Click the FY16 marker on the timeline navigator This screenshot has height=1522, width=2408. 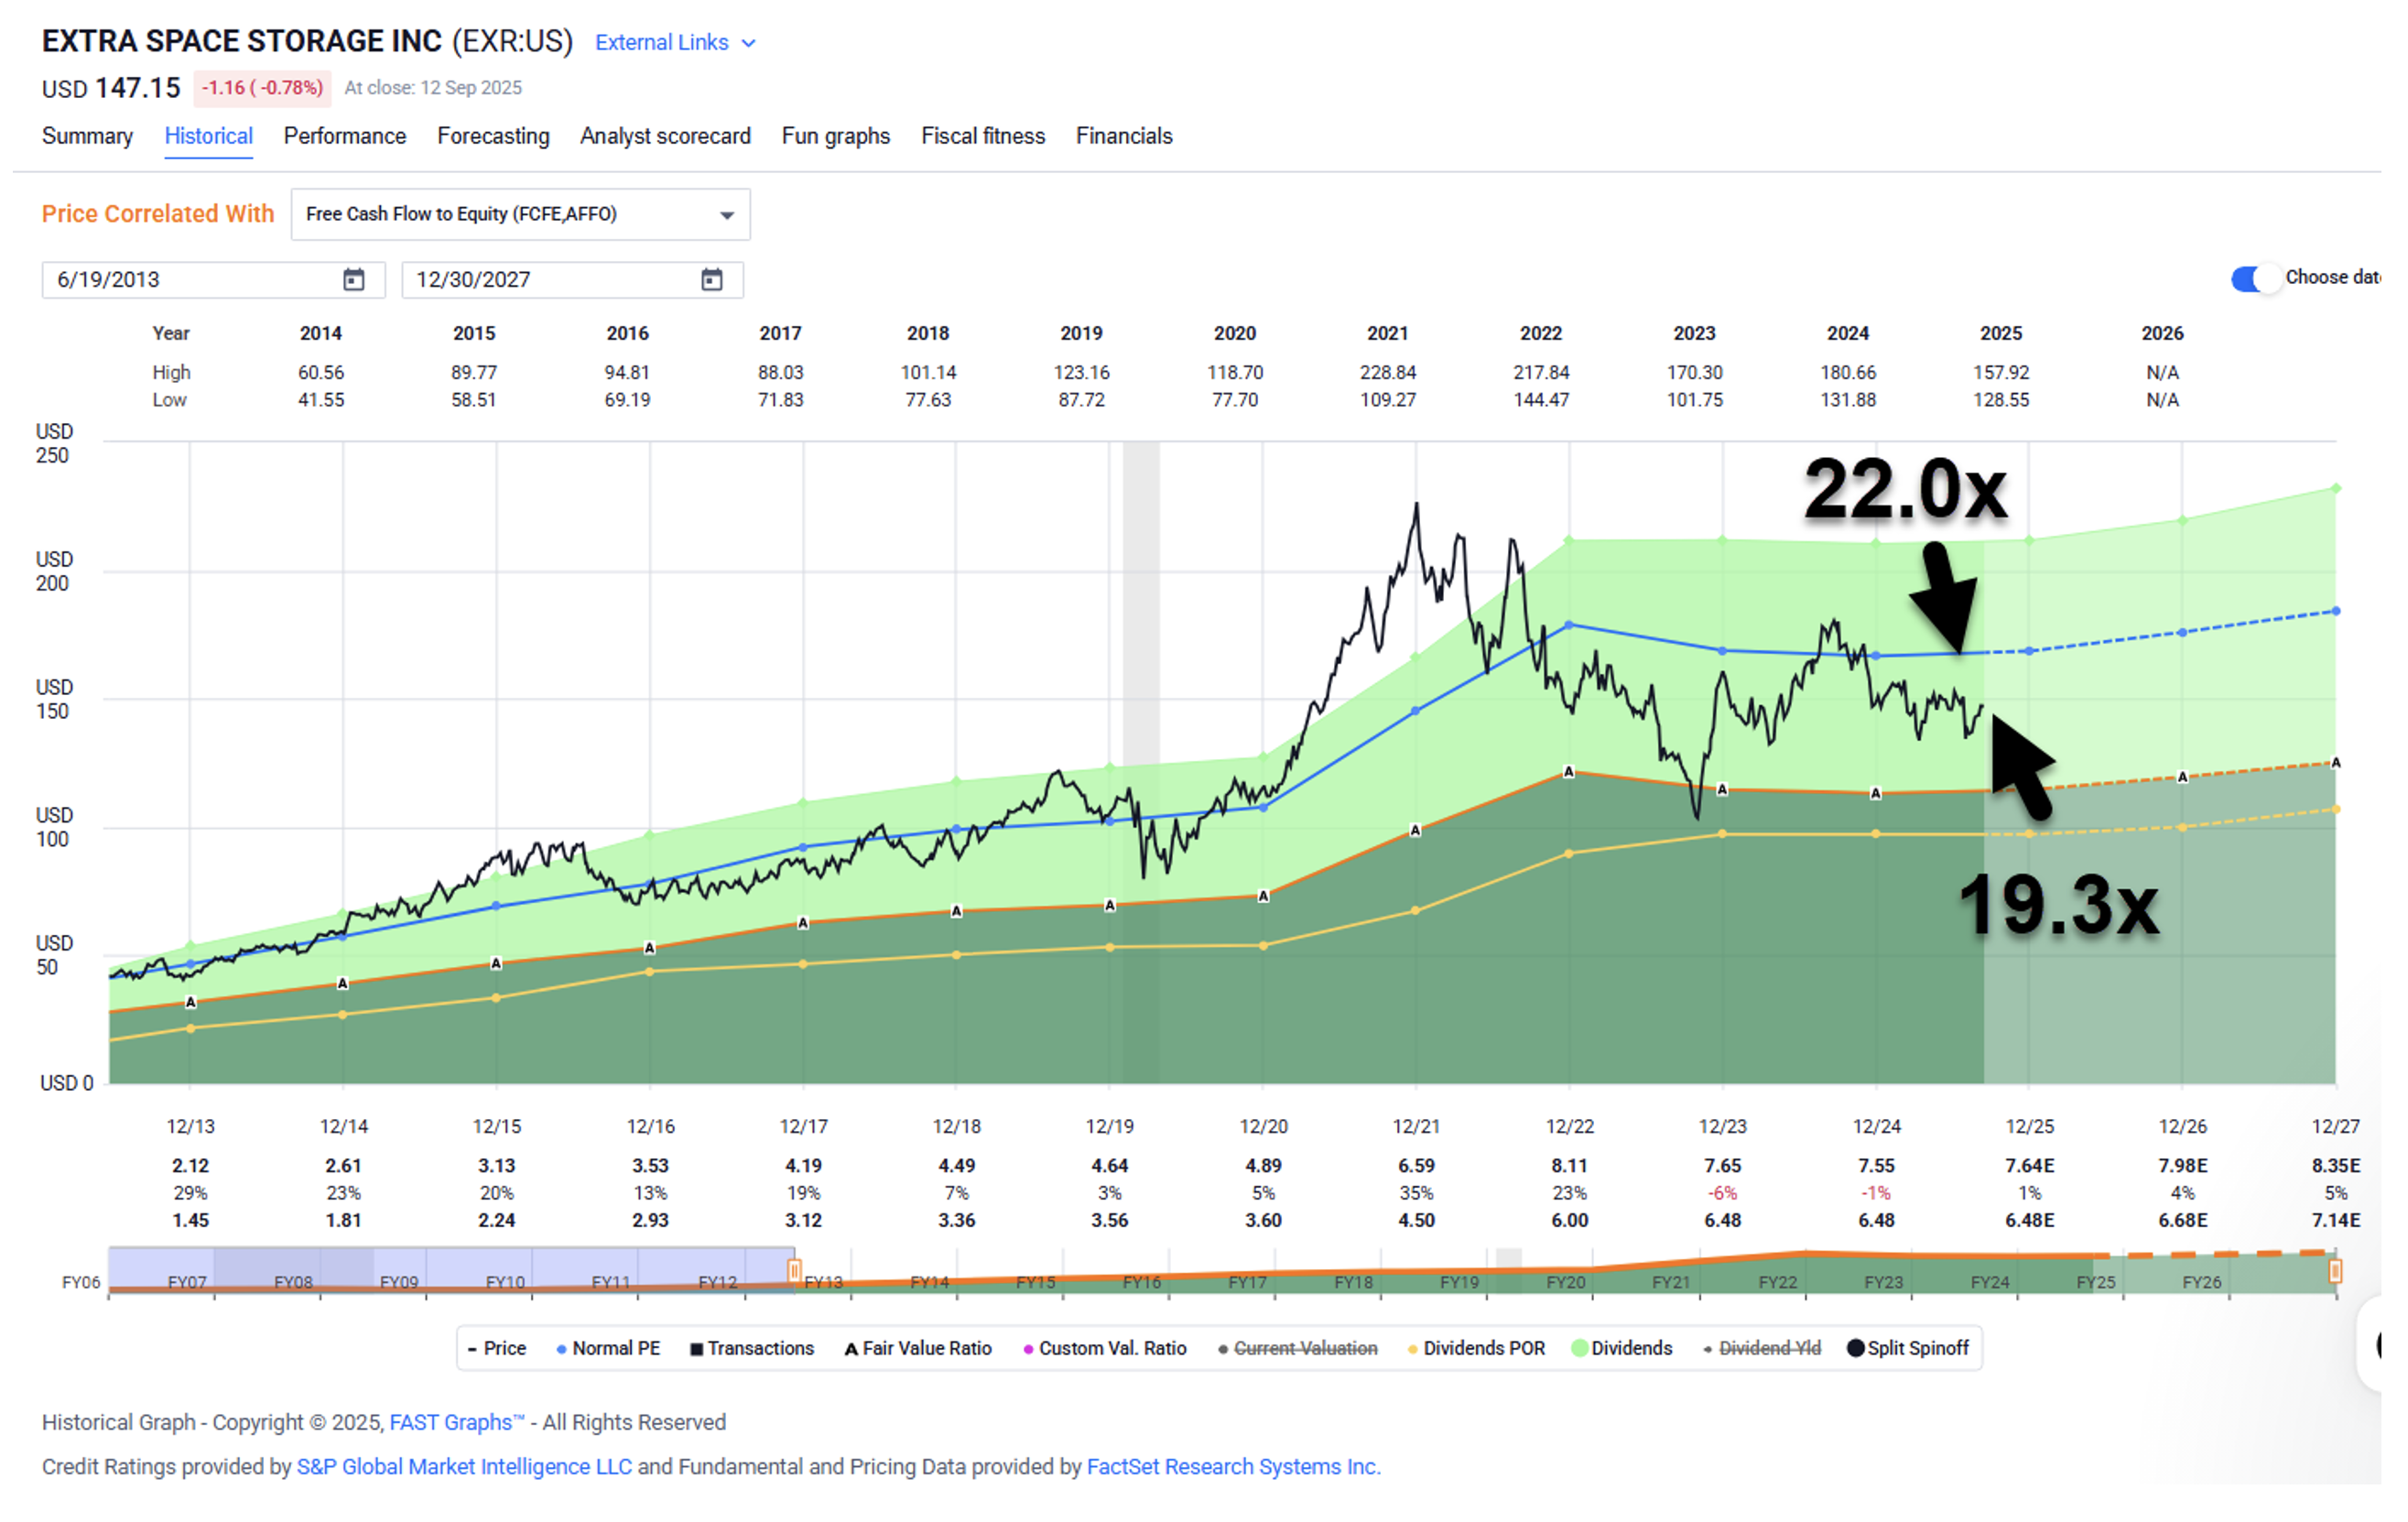click(x=1141, y=1283)
